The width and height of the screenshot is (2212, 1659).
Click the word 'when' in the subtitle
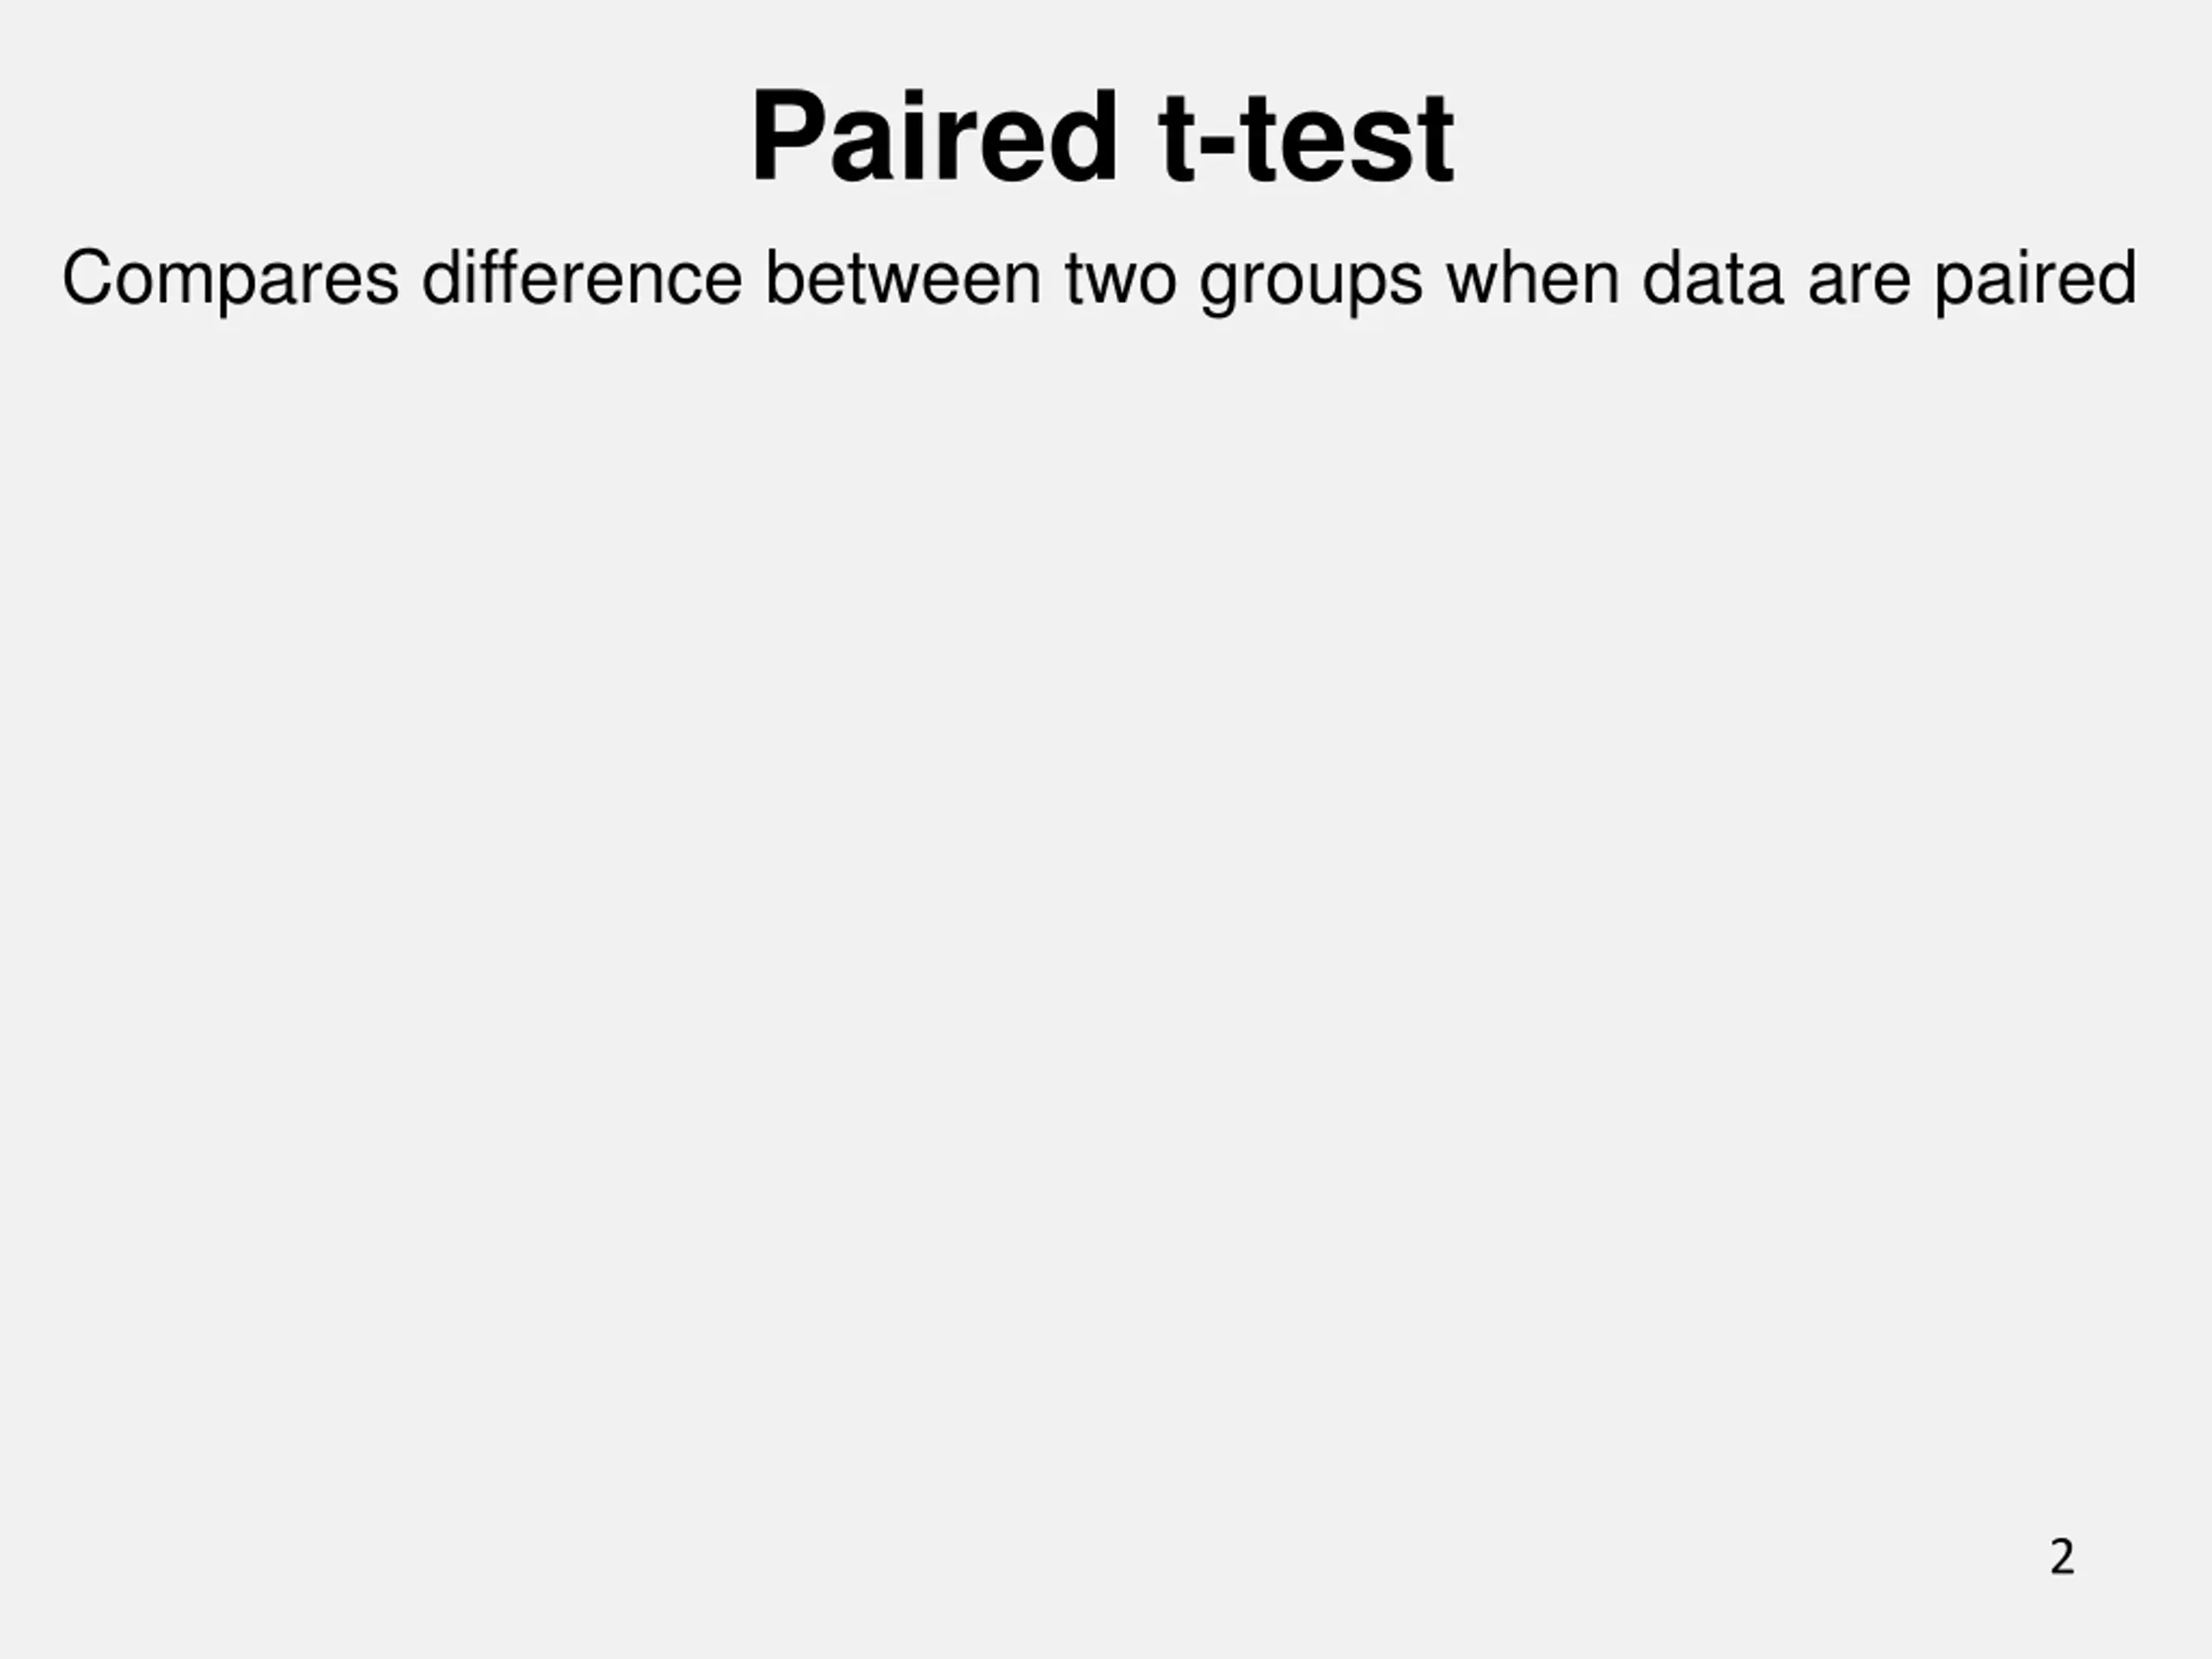tap(1533, 277)
